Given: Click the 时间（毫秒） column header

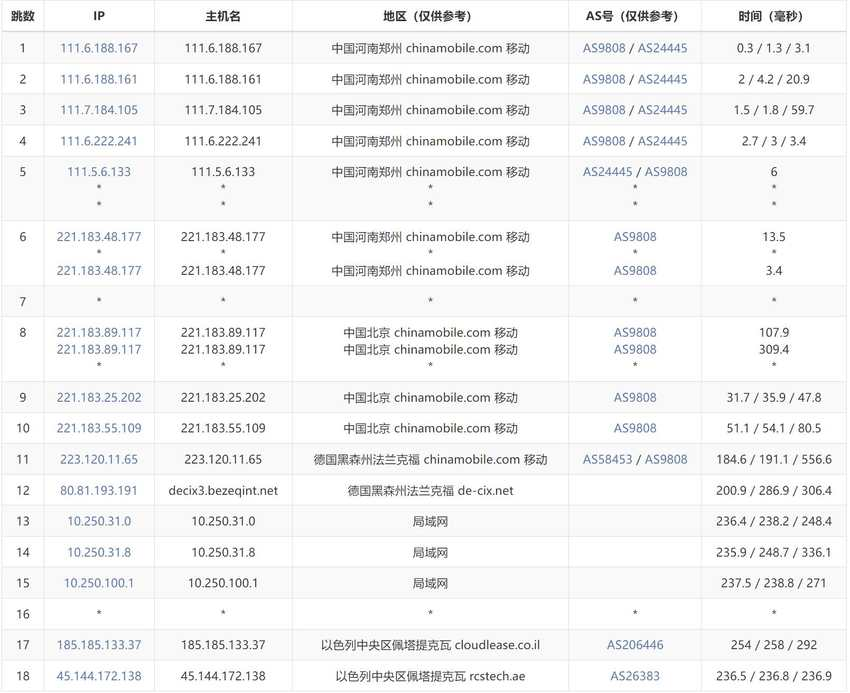Looking at the screenshot, I should (774, 16).
